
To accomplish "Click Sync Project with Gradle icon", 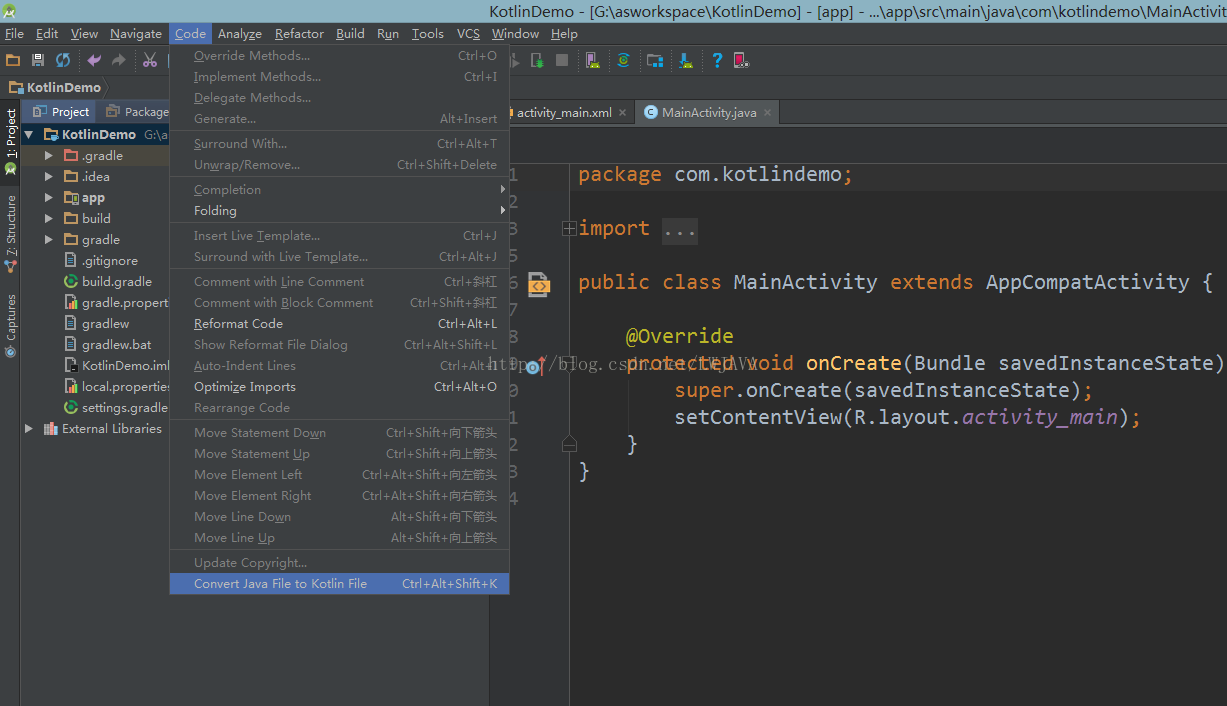I will coord(623,61).
